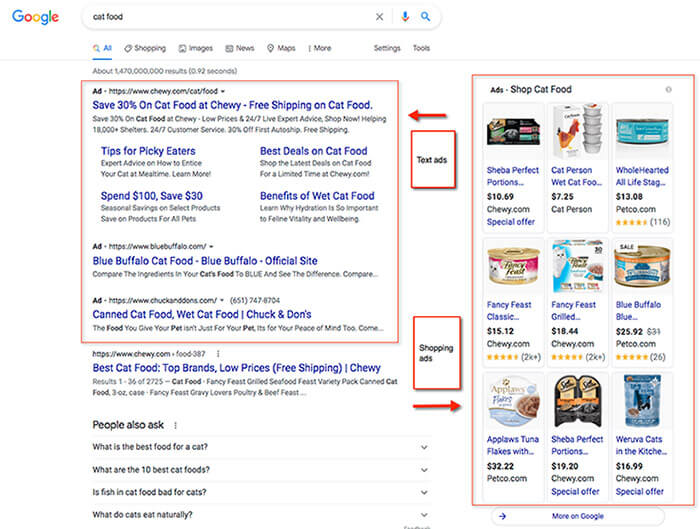Screen dimensions: 700x529
Task: Click the star rating (26) for Blue Buffalo
Action: pyautogui.click(x=641, y=357)
